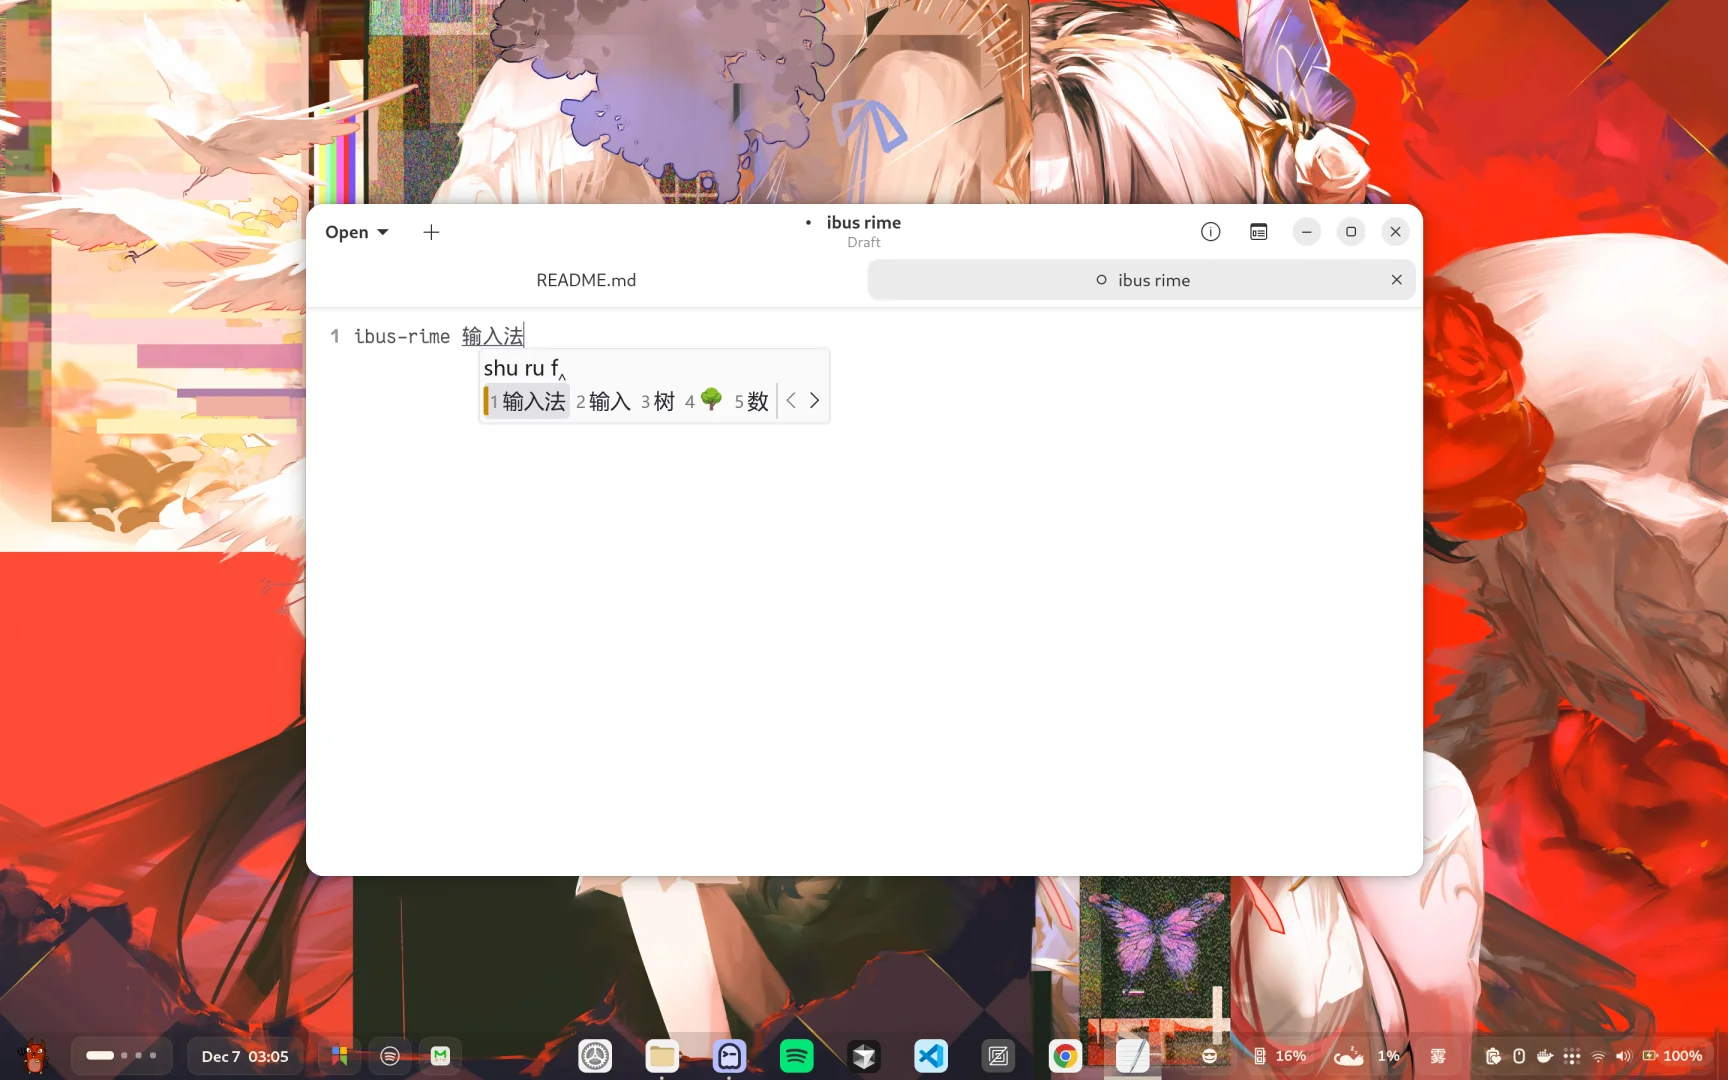Click line number 1 in the gutter
Screen dimensions: 1728x1080
335,336
